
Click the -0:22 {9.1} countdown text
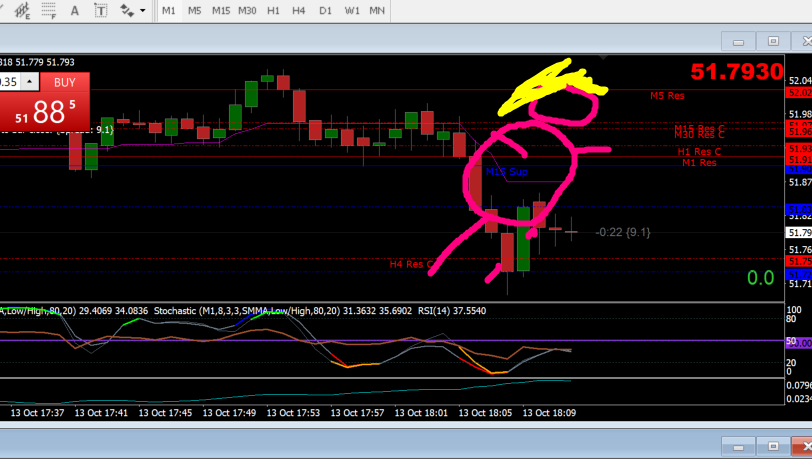point(623,232)
